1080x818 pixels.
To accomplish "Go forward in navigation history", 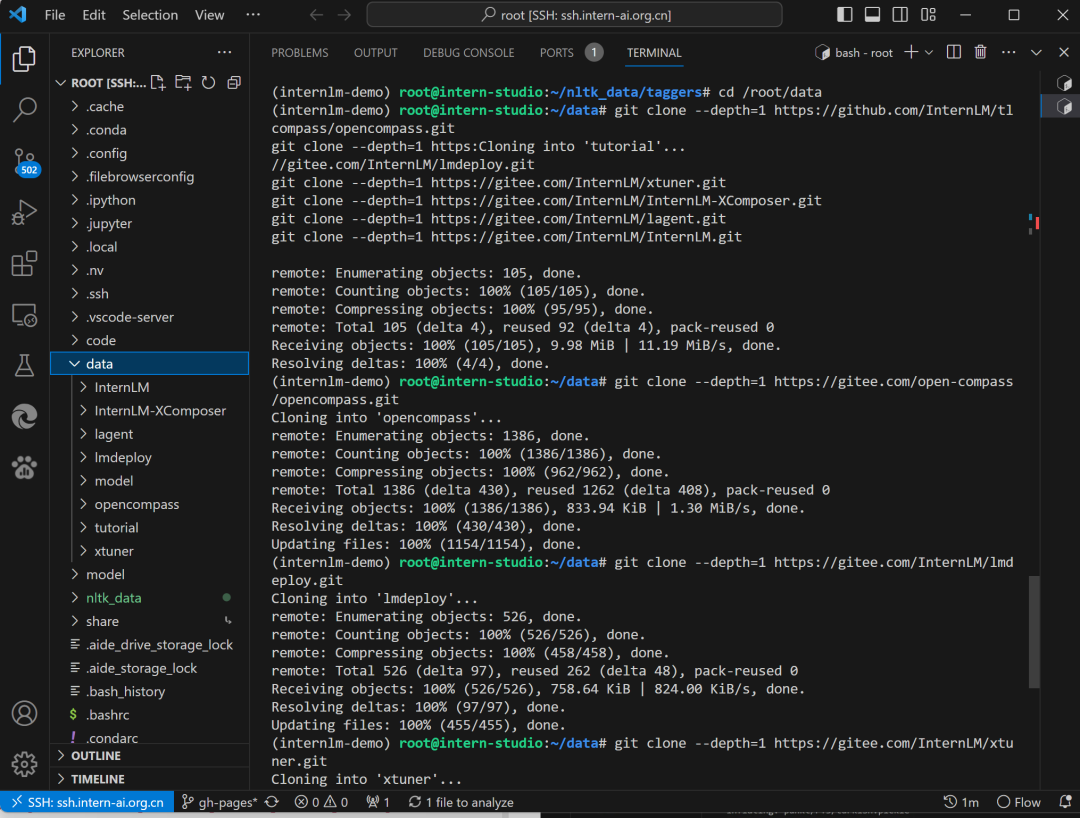I will [344, 14].
